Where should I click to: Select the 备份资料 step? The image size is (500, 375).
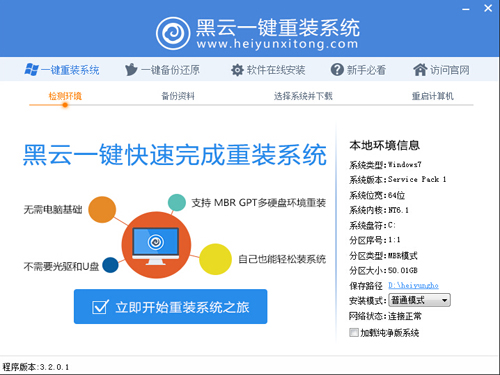pyautogui.click(x=178, y=96)
